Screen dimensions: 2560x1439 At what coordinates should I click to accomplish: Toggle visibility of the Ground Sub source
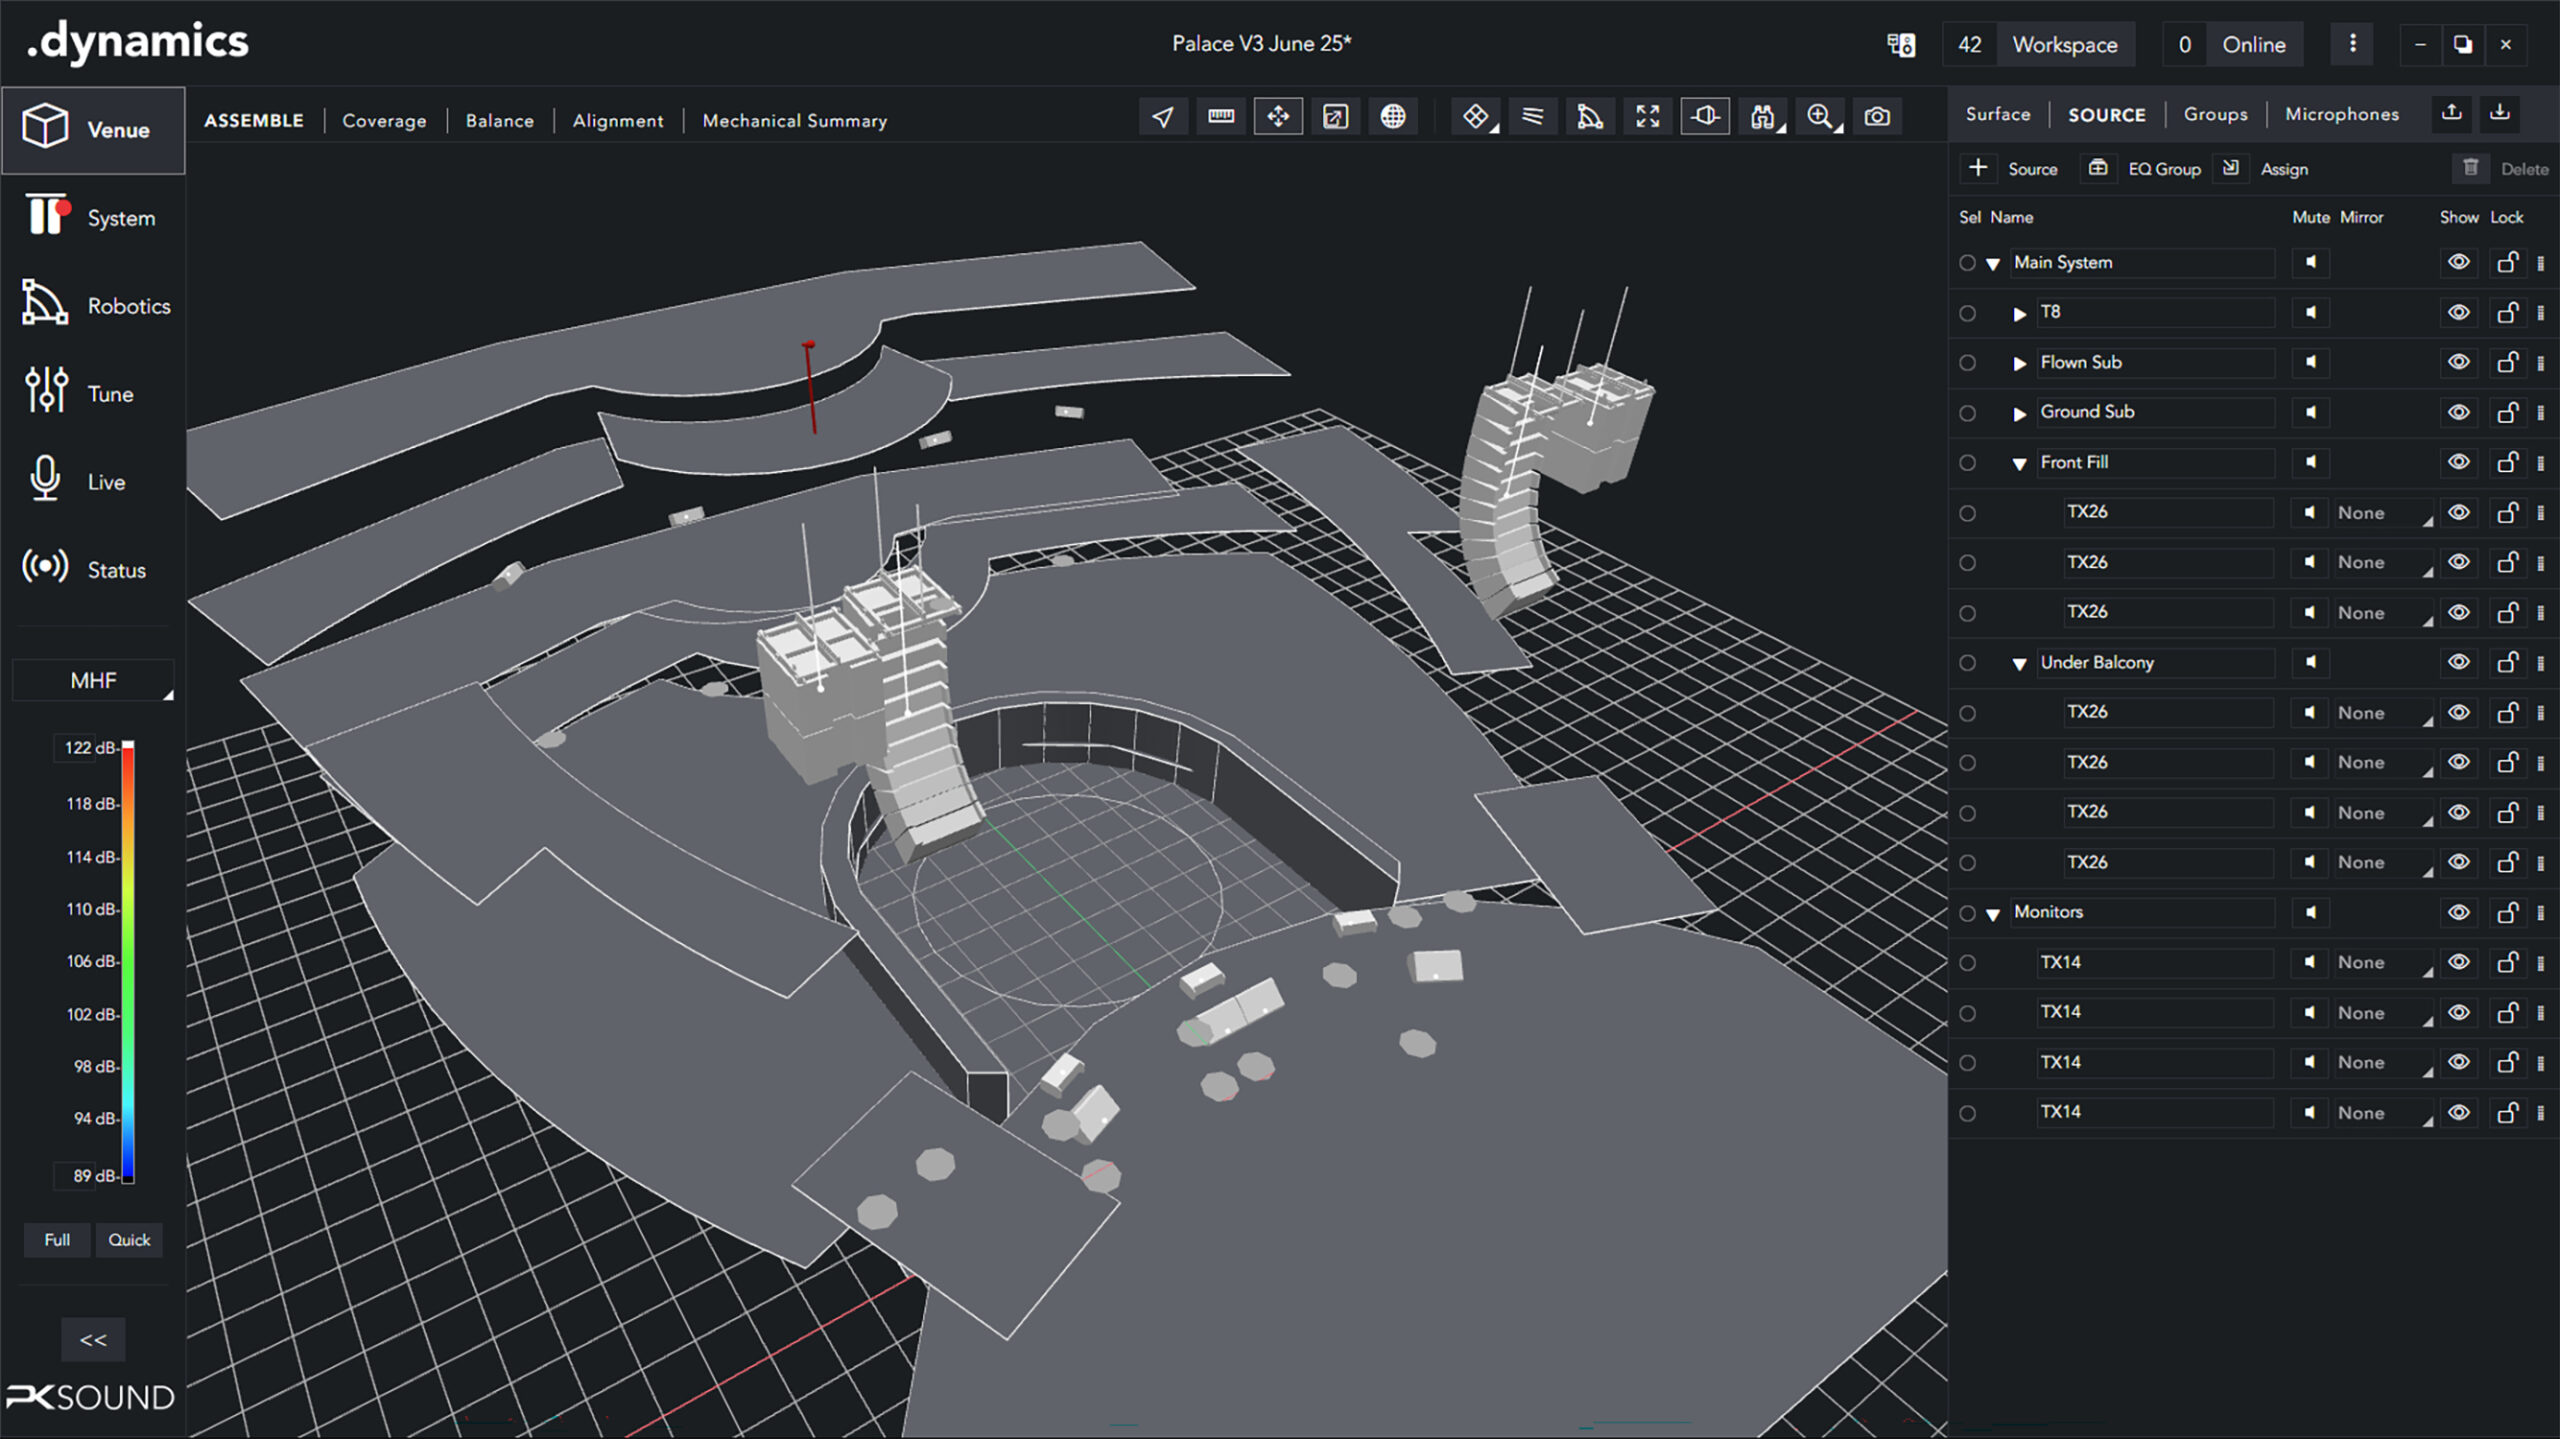coord(2459,412)
